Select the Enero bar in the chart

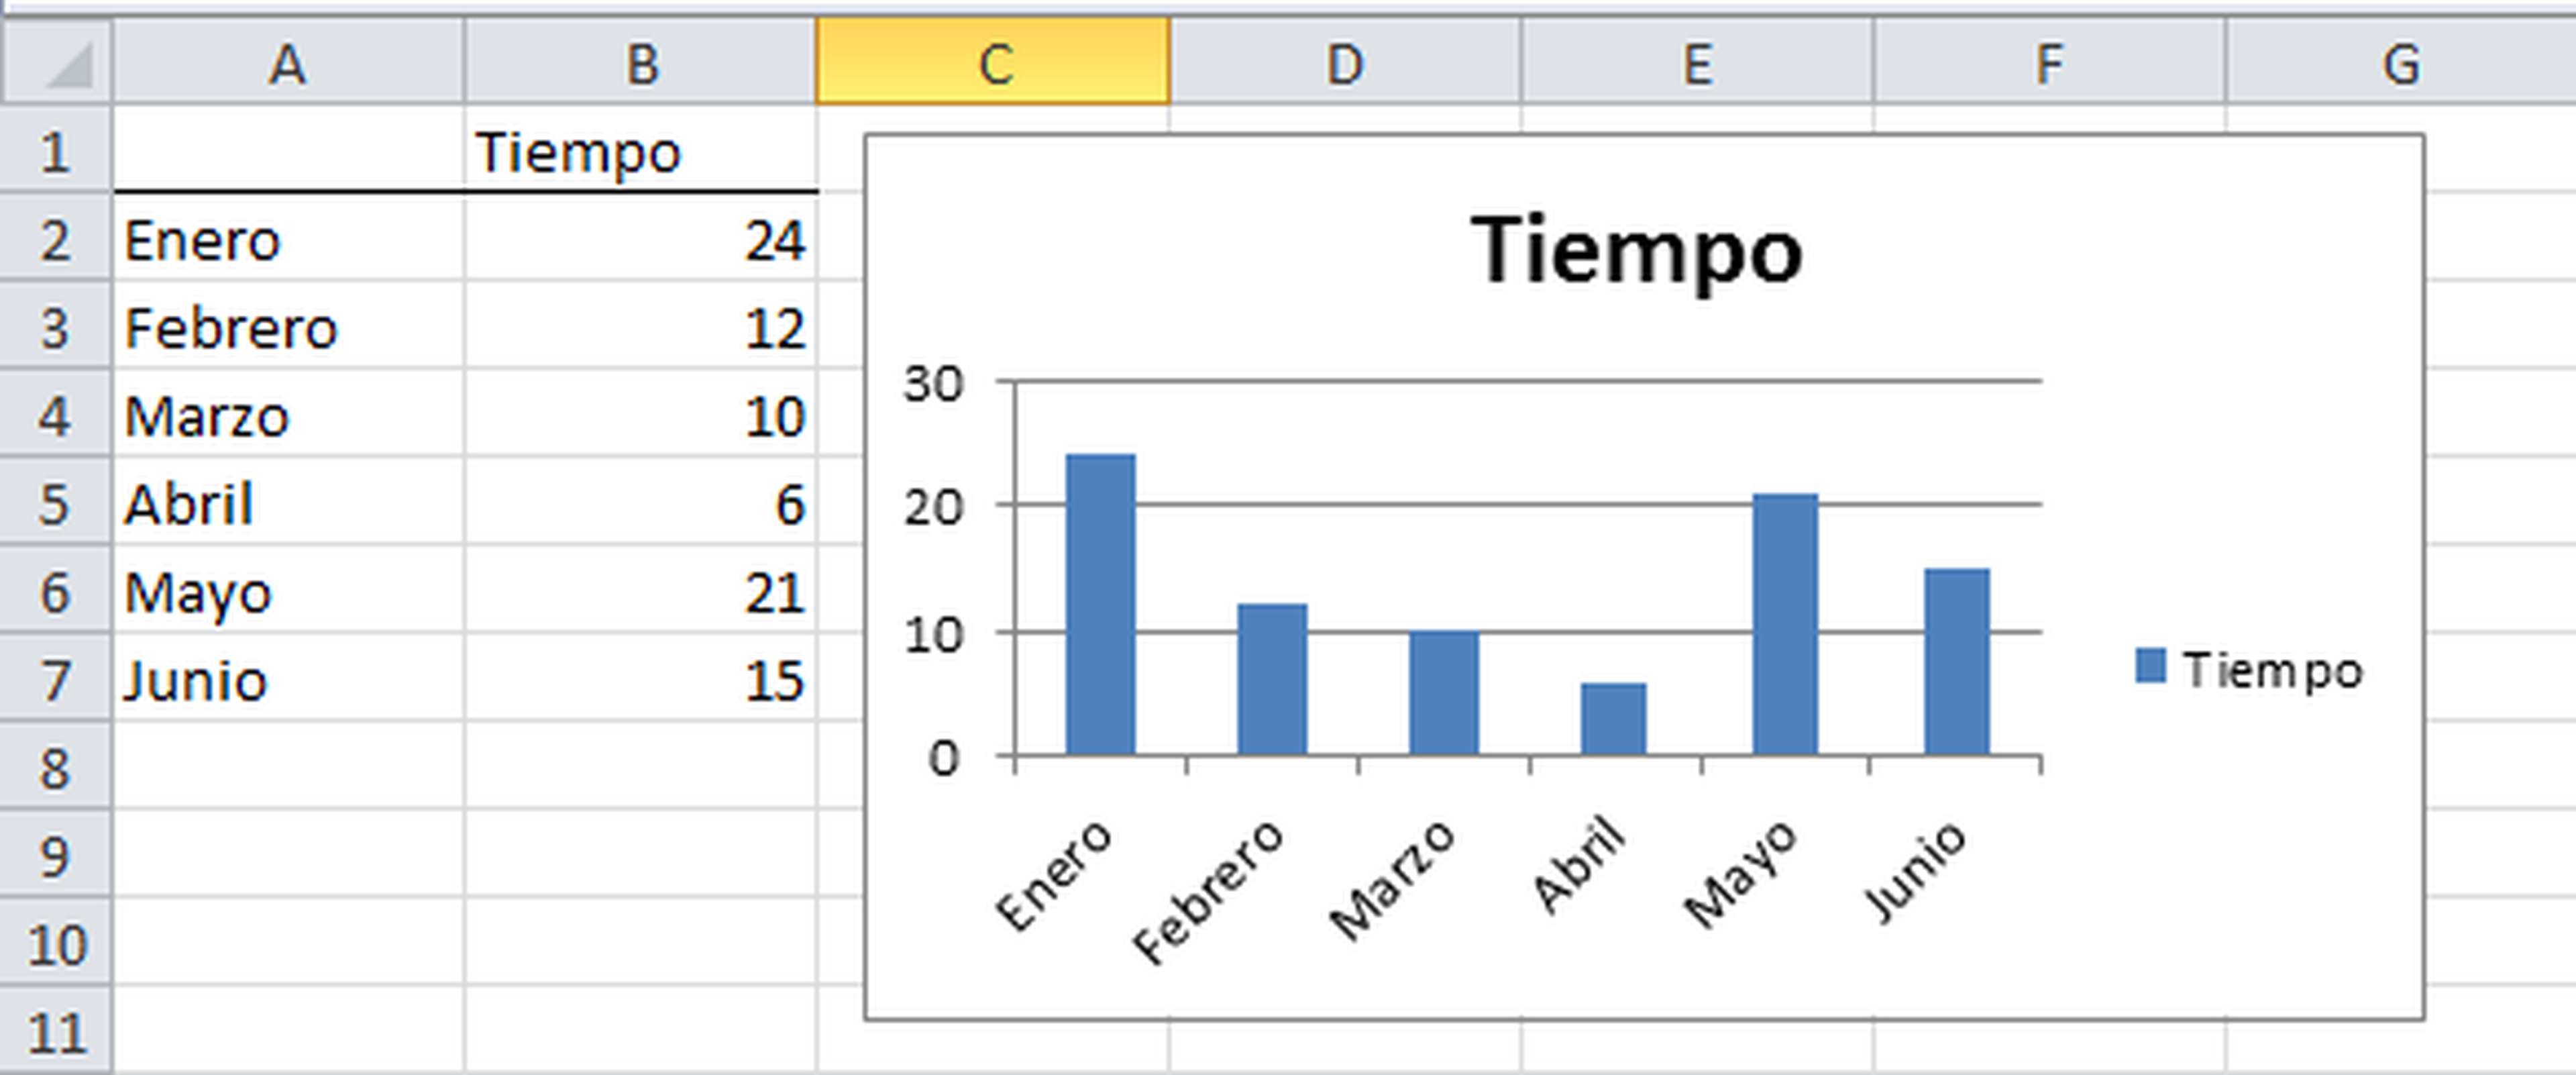click(1100, 604)
